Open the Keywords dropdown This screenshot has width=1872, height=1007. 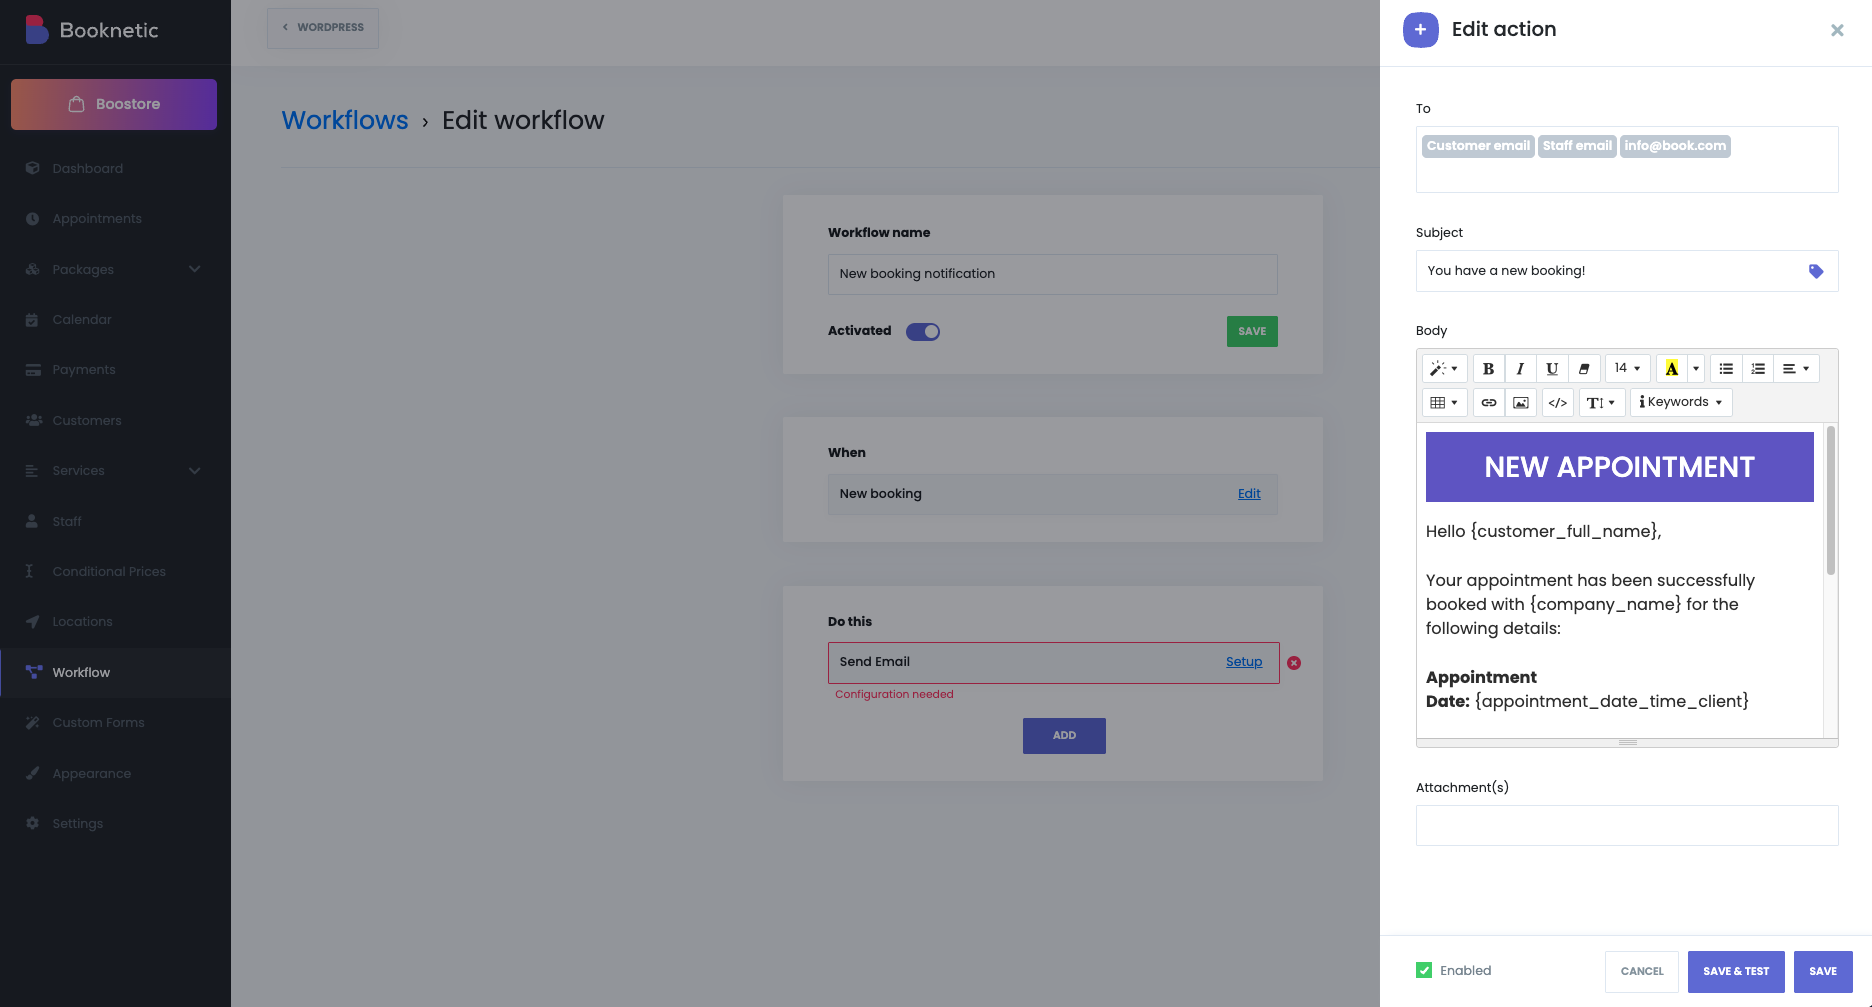[1680, 402]
